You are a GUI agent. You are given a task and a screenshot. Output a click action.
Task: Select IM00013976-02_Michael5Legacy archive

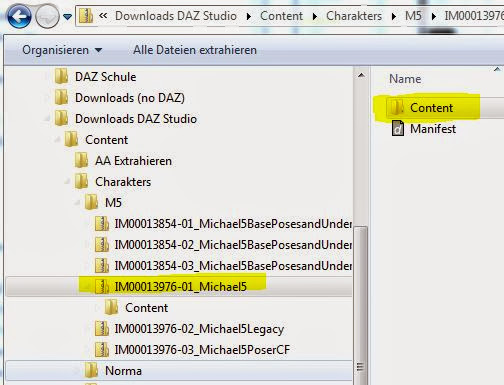199,329
